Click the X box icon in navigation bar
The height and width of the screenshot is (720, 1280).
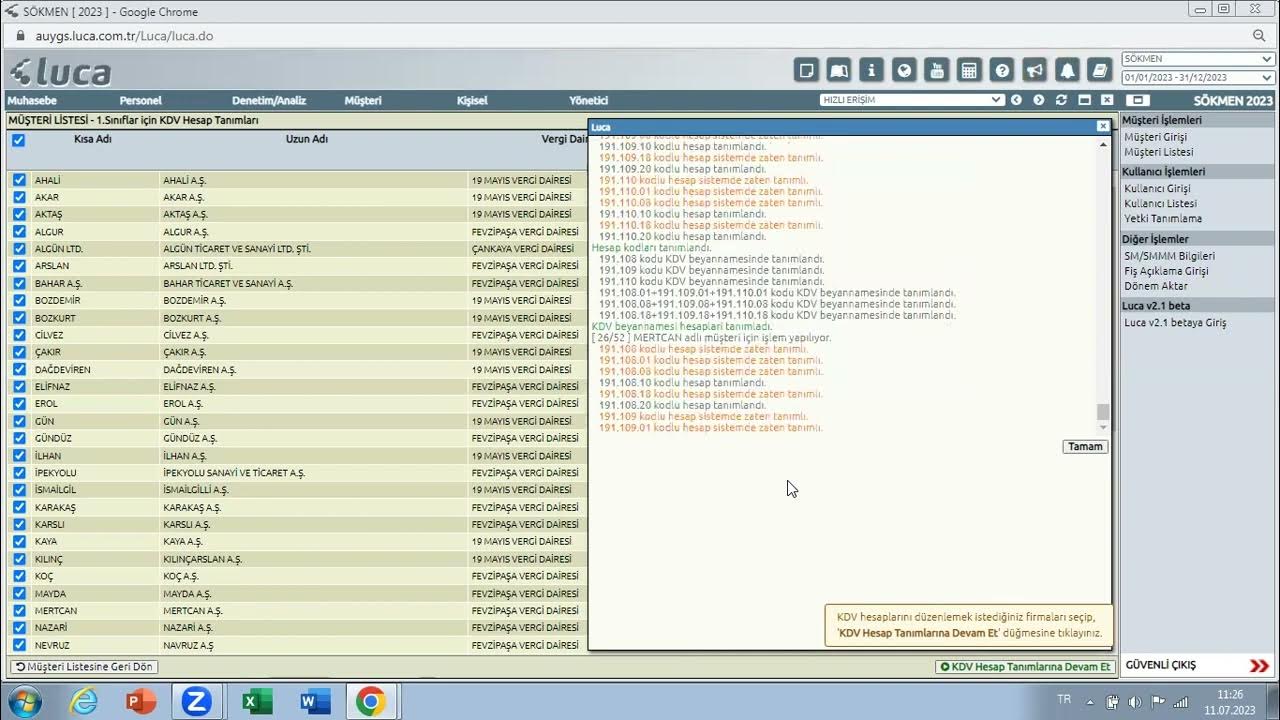(x=1107, y=100)
